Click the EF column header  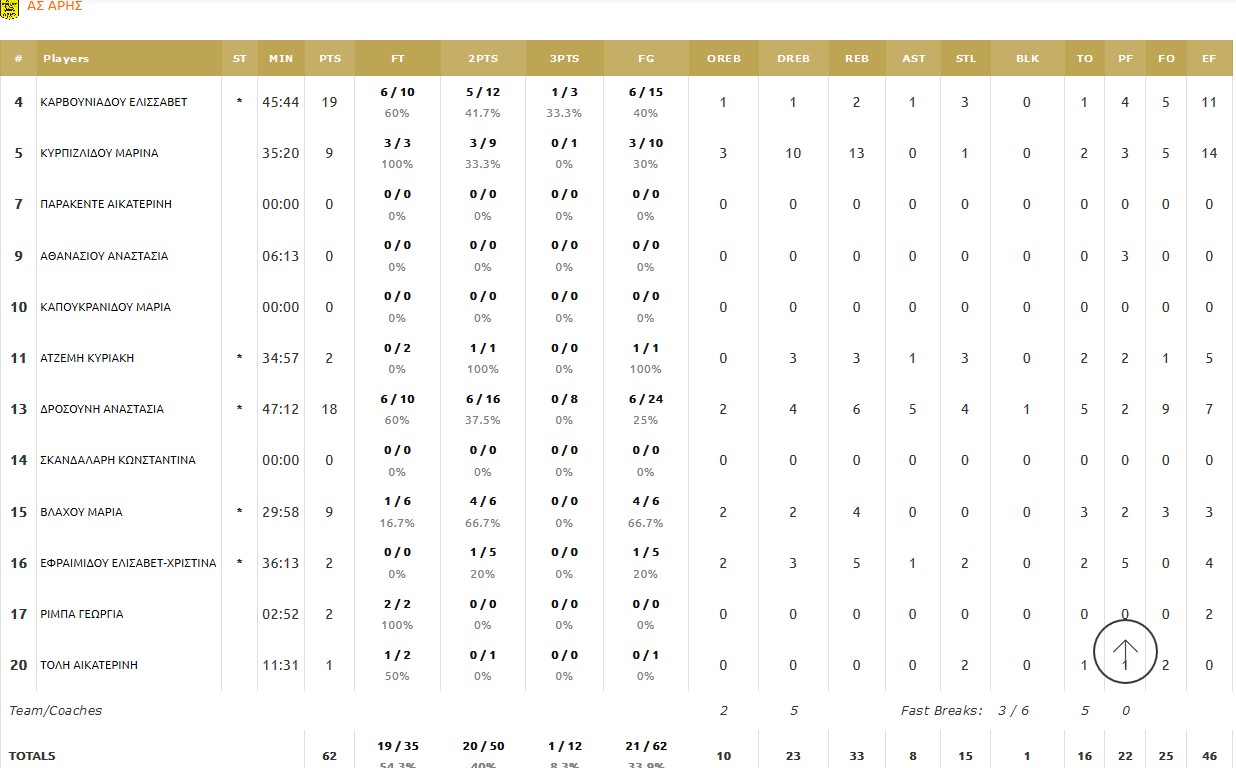[x=1209, y=59]
